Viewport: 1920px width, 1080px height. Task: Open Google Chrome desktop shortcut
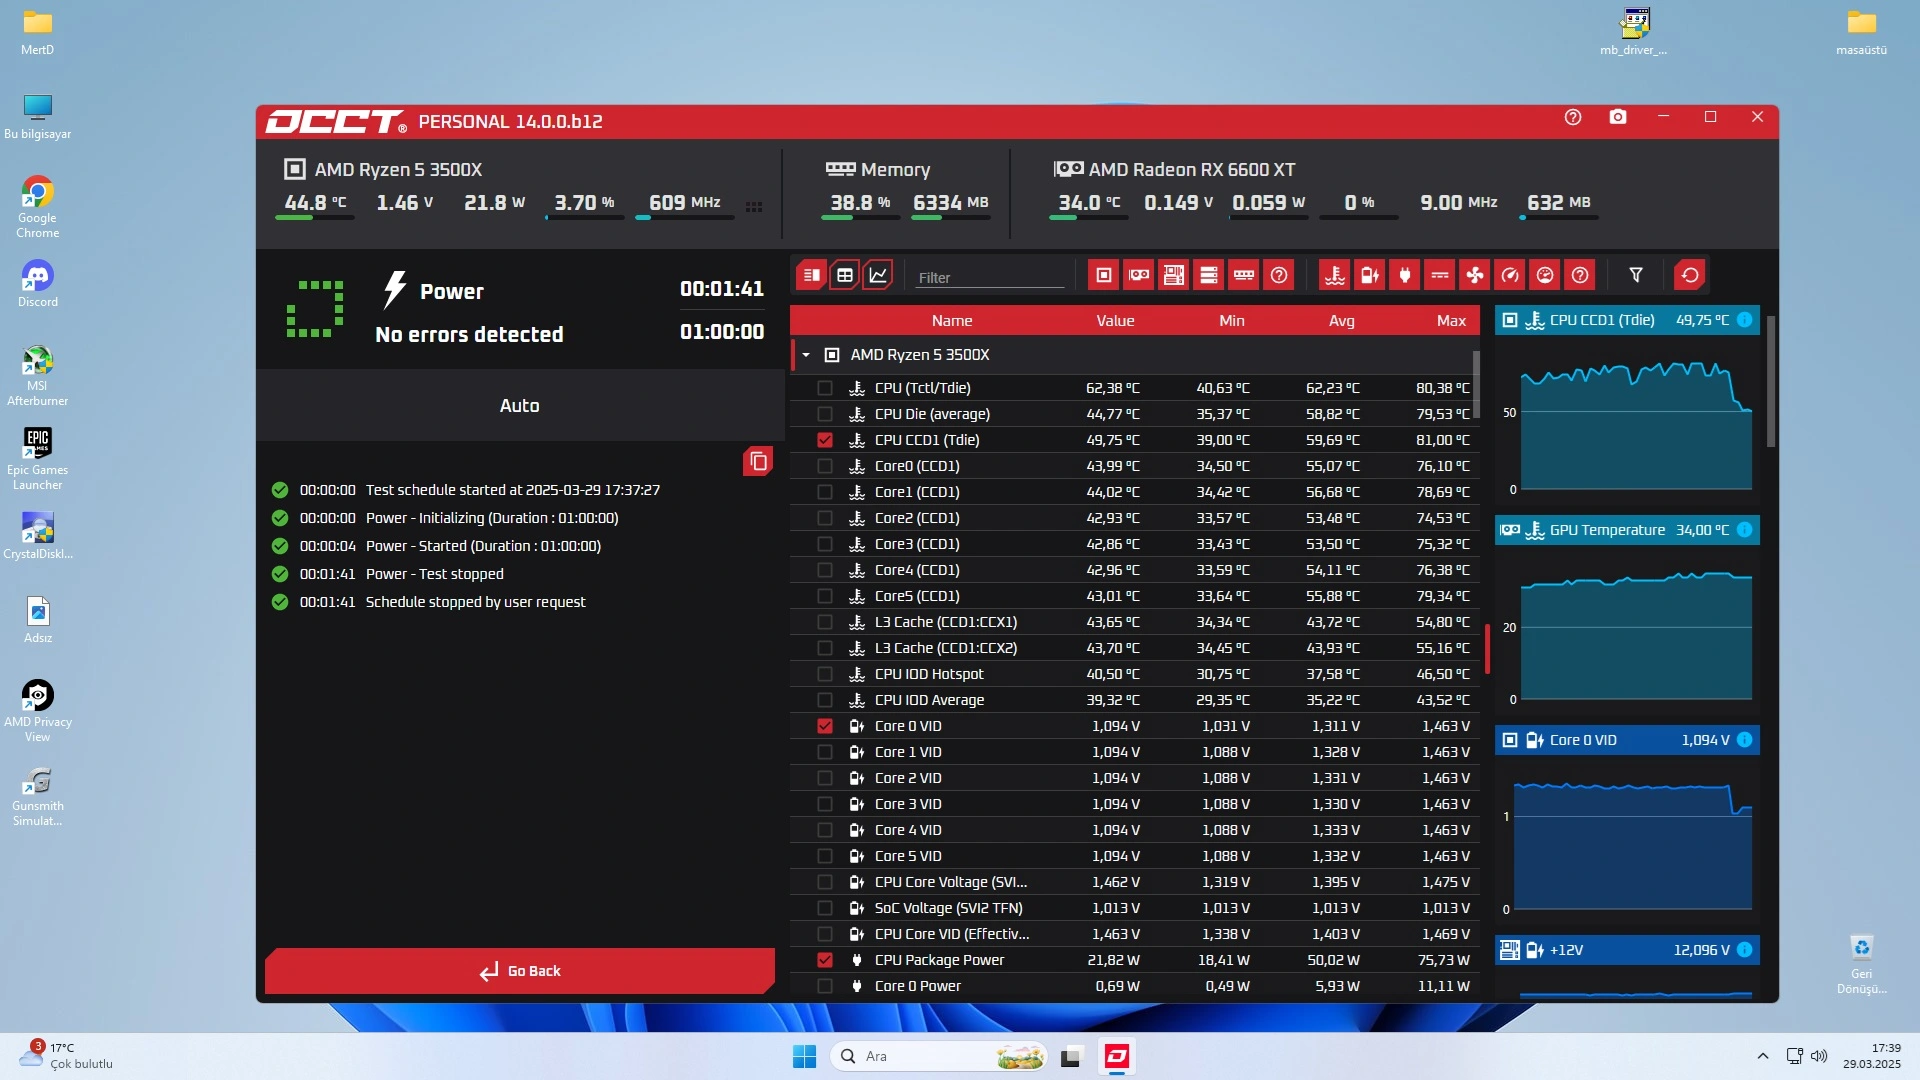coord(37,207)
